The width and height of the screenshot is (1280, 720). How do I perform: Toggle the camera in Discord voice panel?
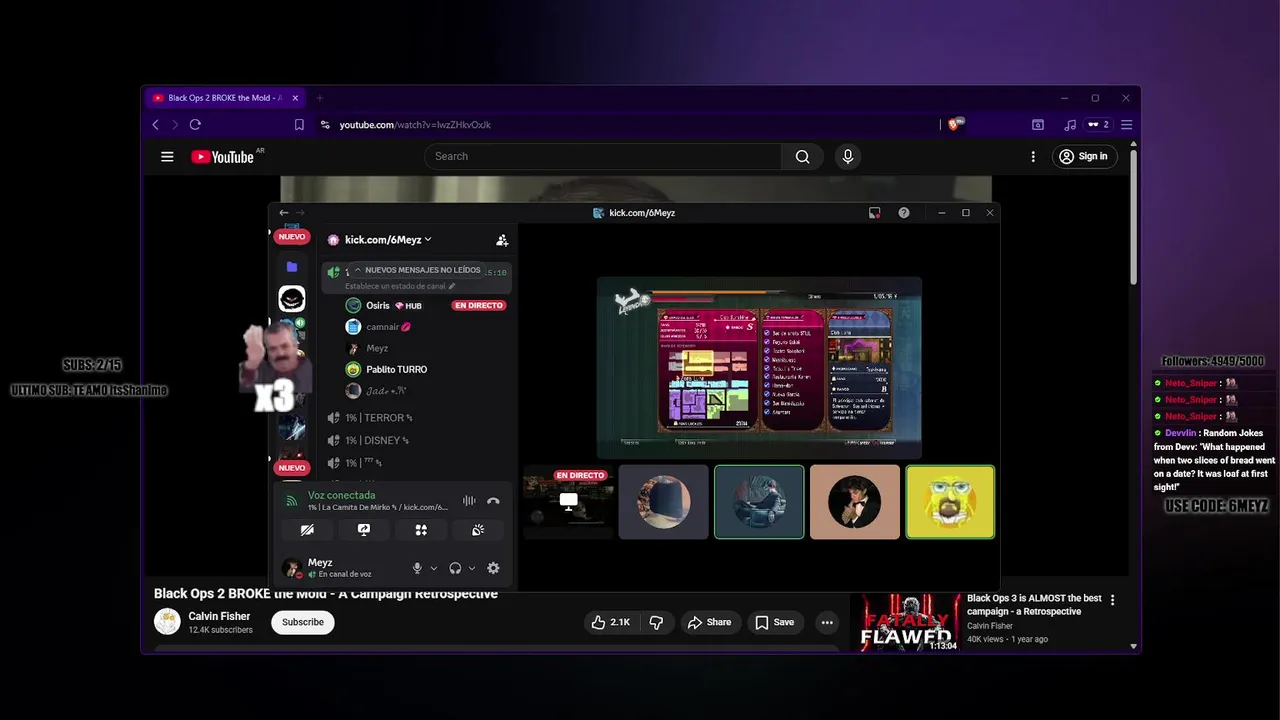(307, 530)
